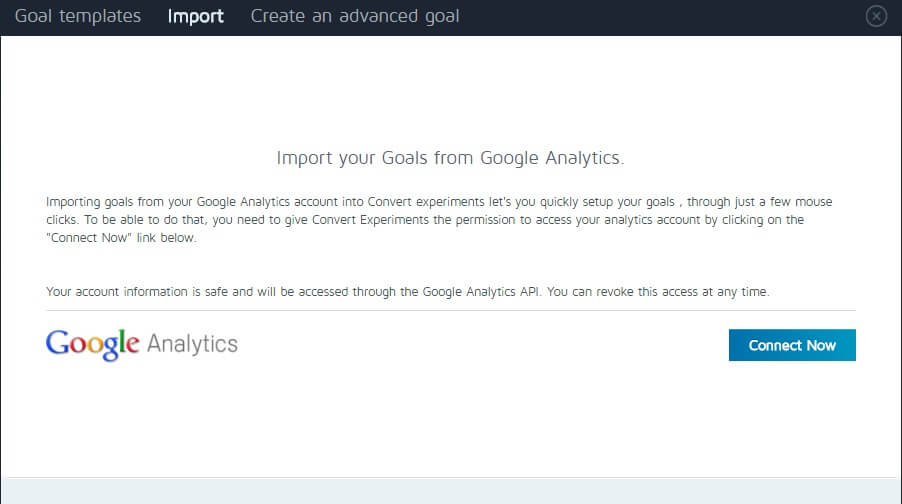902x504 pixels.
Task: Click the "Google Analytics API" phrase
Action: coord(480,291)
